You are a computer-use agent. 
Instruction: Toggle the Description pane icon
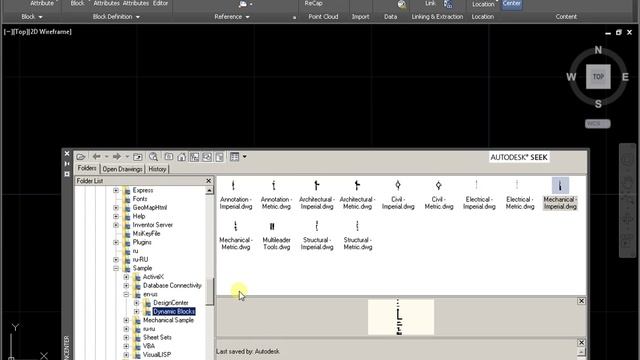pyautogui.click(x=220, y=157)
